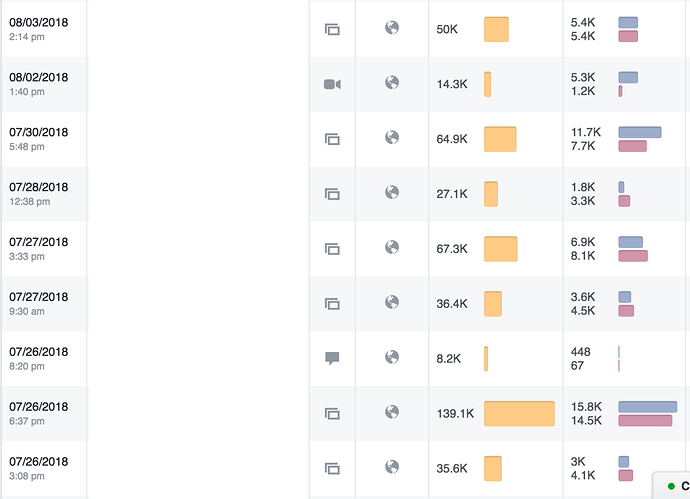690x499 pixels.
Task: Click the pink 8.1K reactions bar
Action: (x=633, y=256)
